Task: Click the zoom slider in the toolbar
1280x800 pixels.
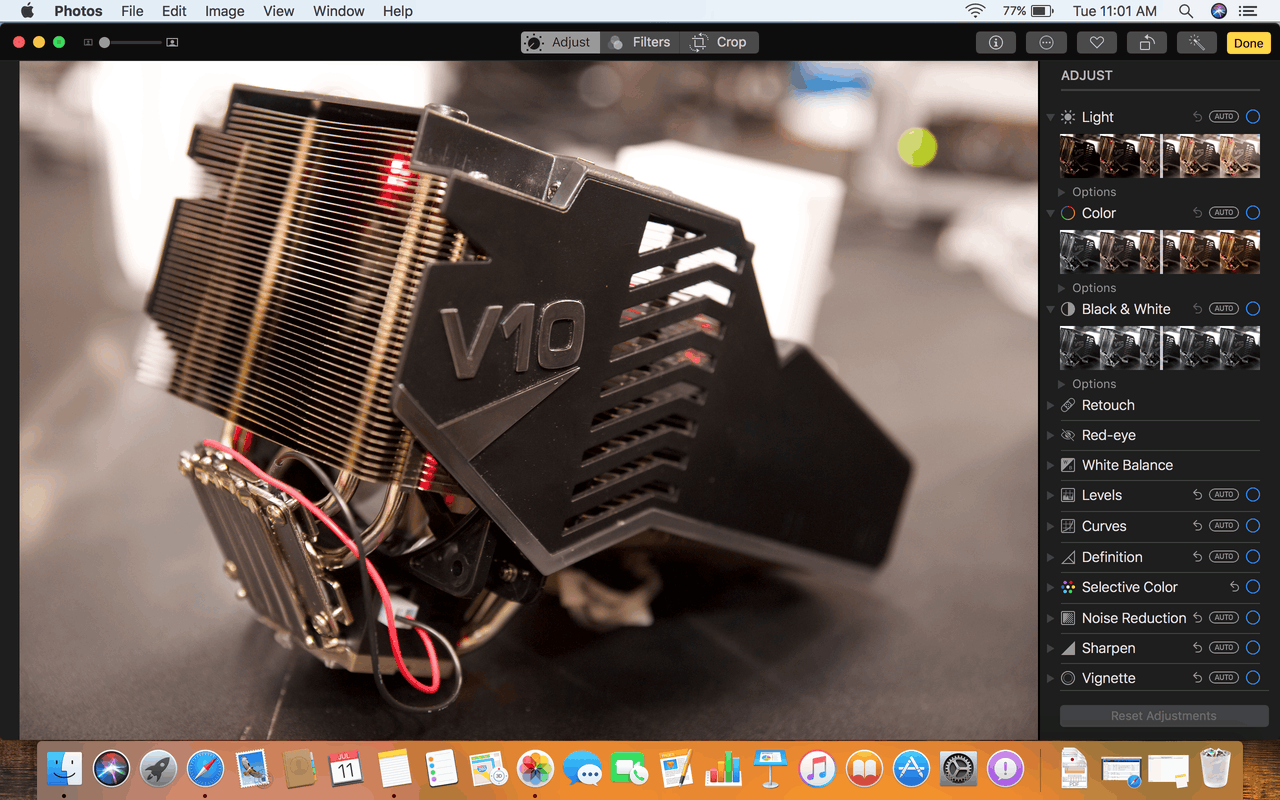Action: [x=130, y=42]
